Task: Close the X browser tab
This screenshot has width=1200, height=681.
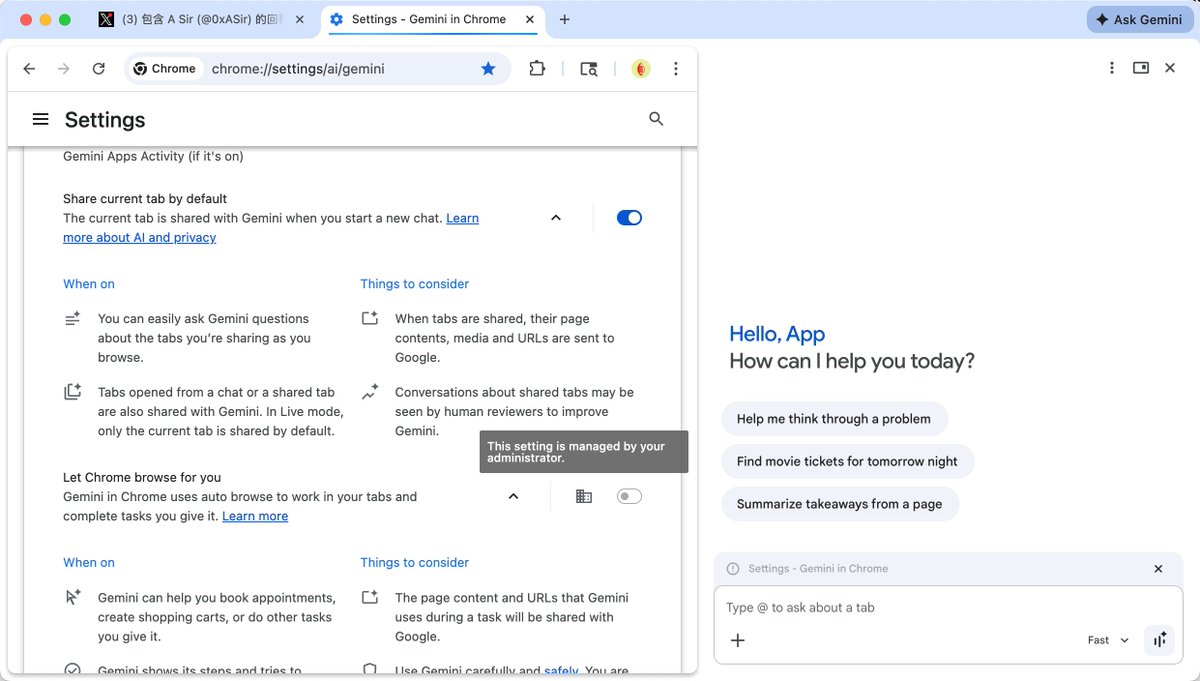Action: 299,19
